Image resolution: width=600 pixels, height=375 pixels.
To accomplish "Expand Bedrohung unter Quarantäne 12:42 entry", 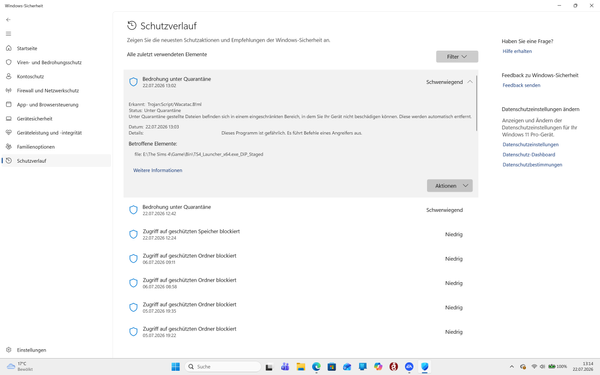I will pos(301,210).
